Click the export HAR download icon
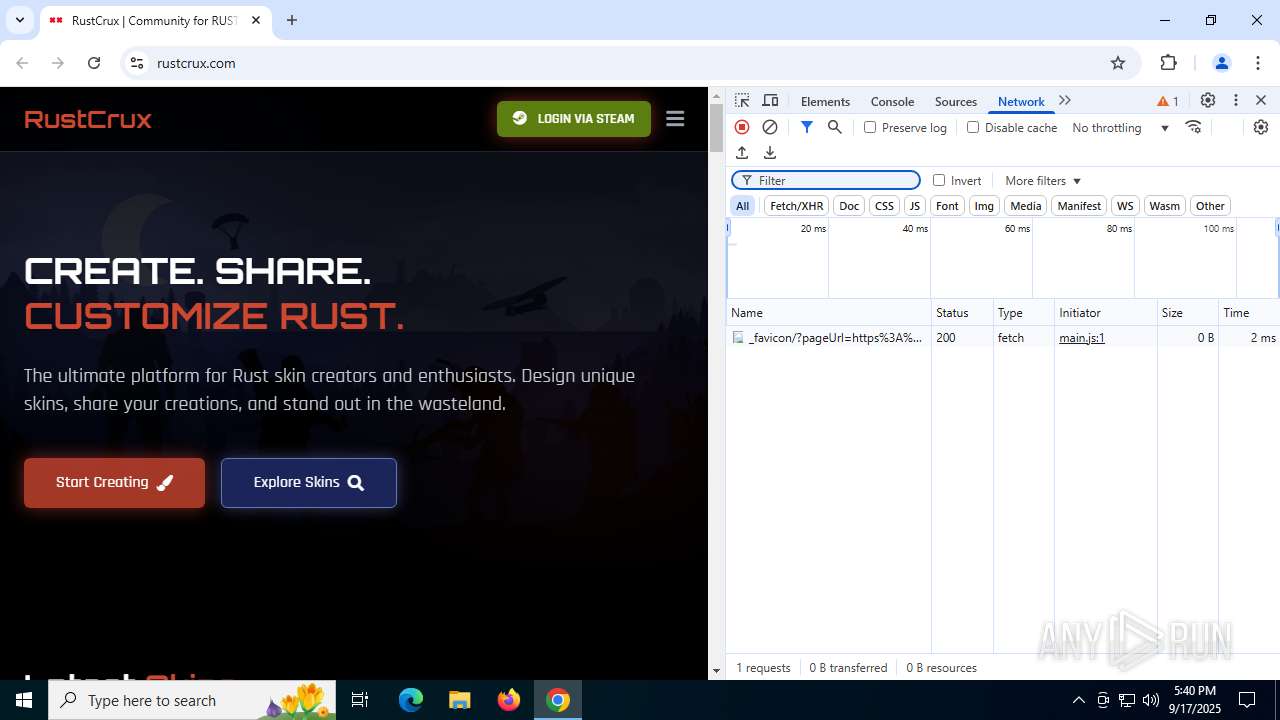Viewport: 1280px width, 720px height. (x=770, y=153)
